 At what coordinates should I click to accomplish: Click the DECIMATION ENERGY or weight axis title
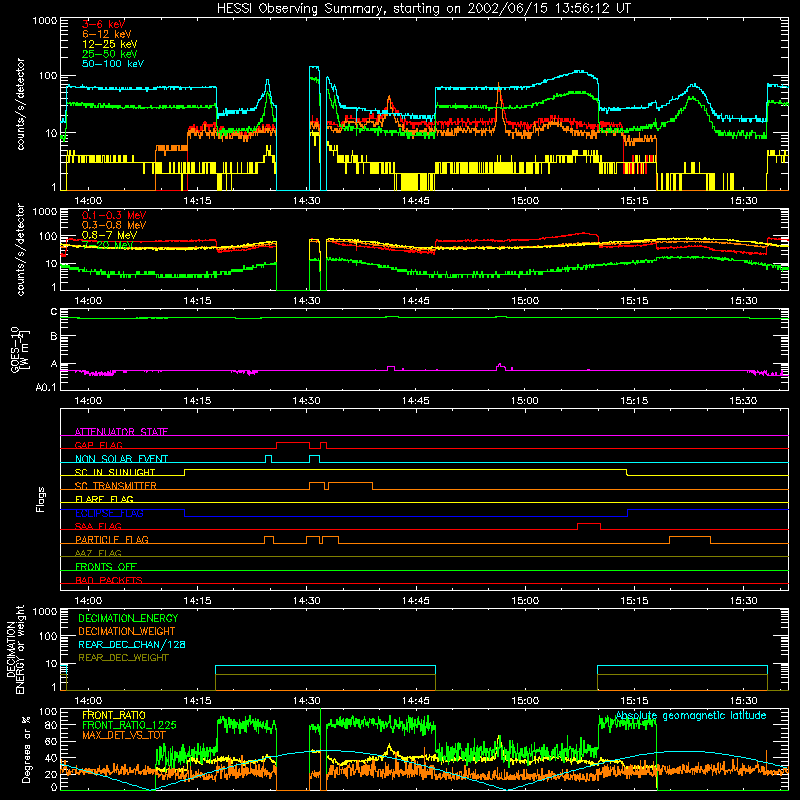point(15,650)
